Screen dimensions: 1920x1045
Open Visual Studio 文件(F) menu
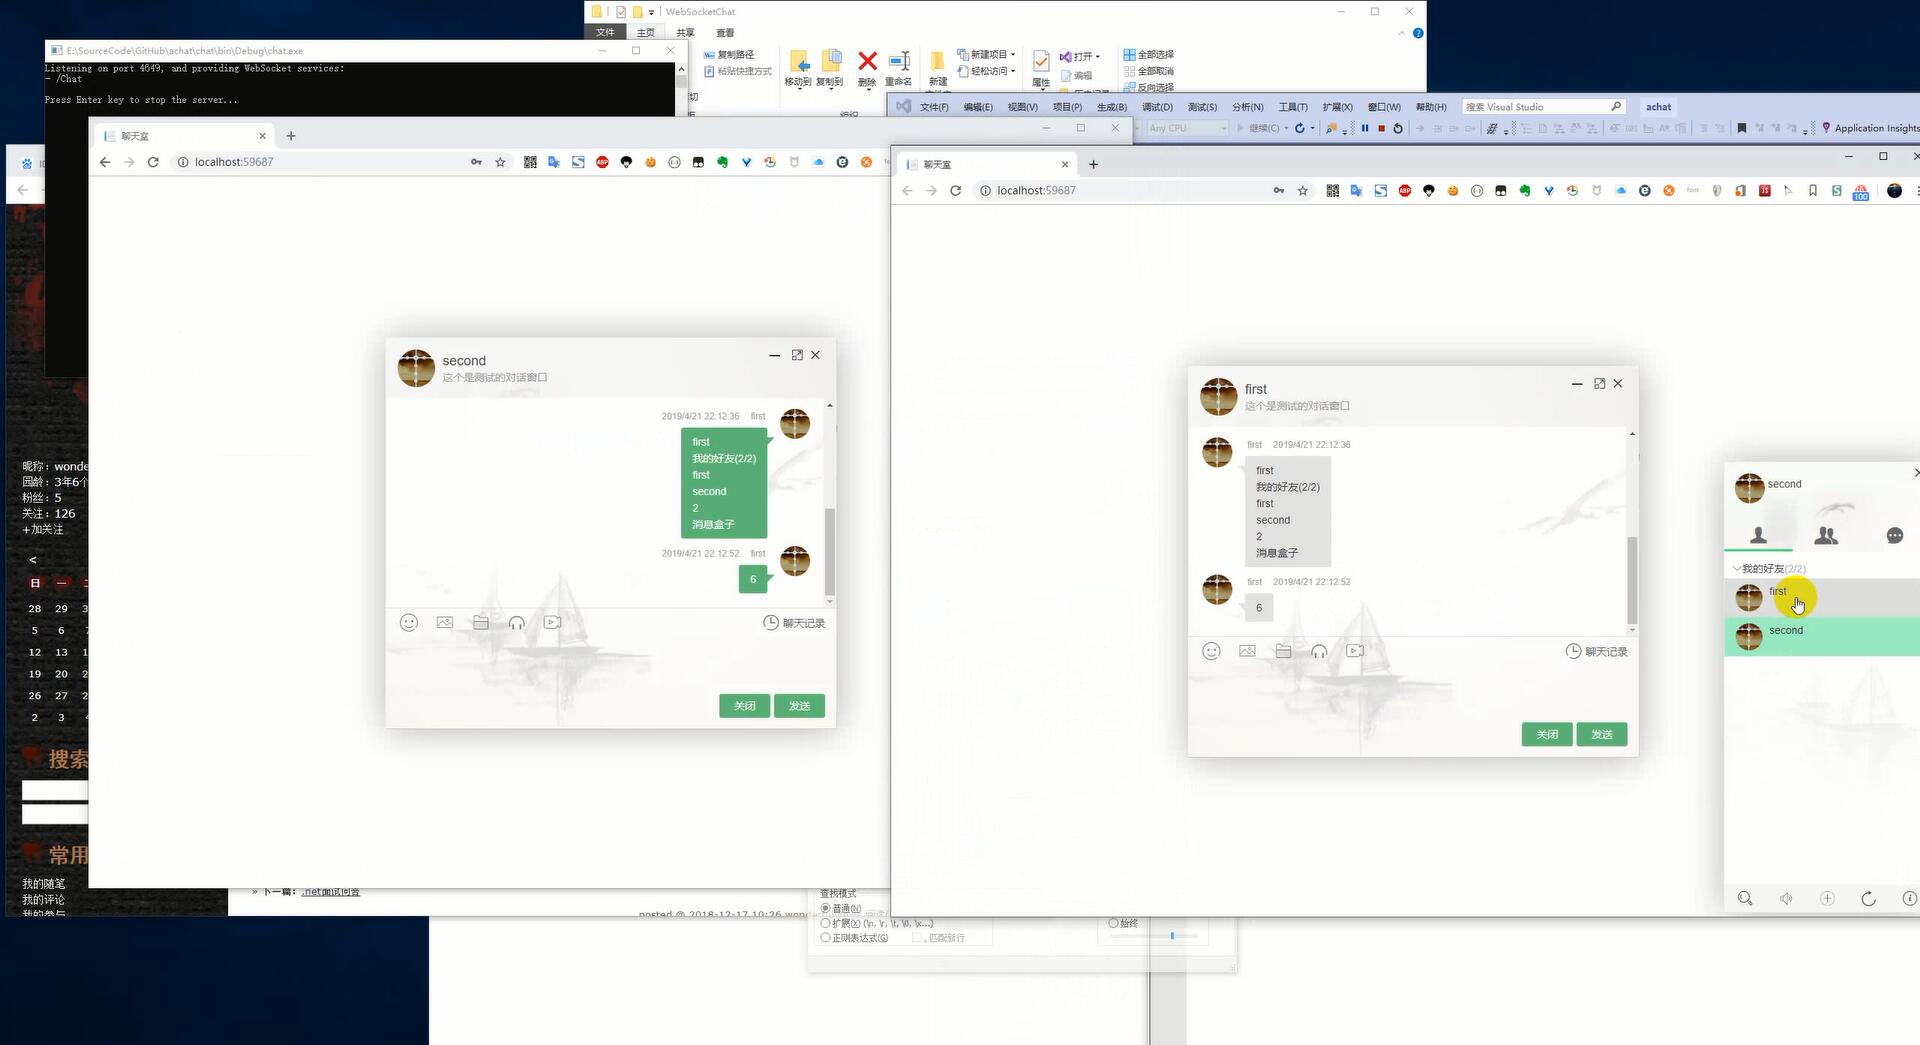click(x=934, y=107)
